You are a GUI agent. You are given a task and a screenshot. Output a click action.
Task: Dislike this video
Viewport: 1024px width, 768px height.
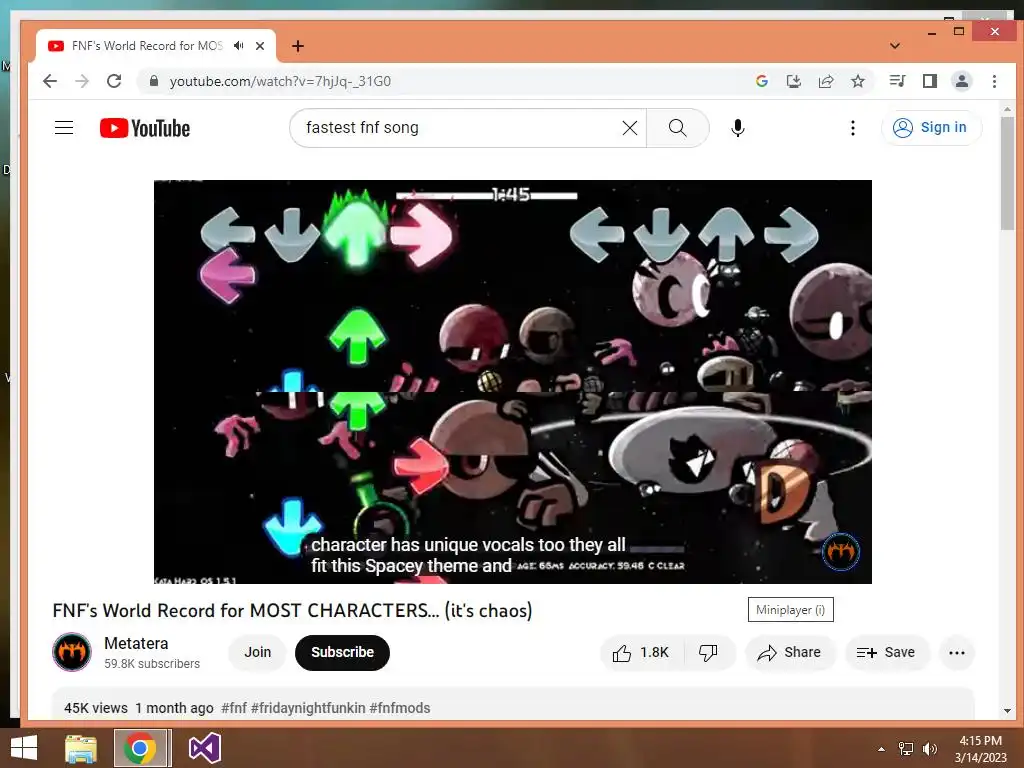(709, 652)
